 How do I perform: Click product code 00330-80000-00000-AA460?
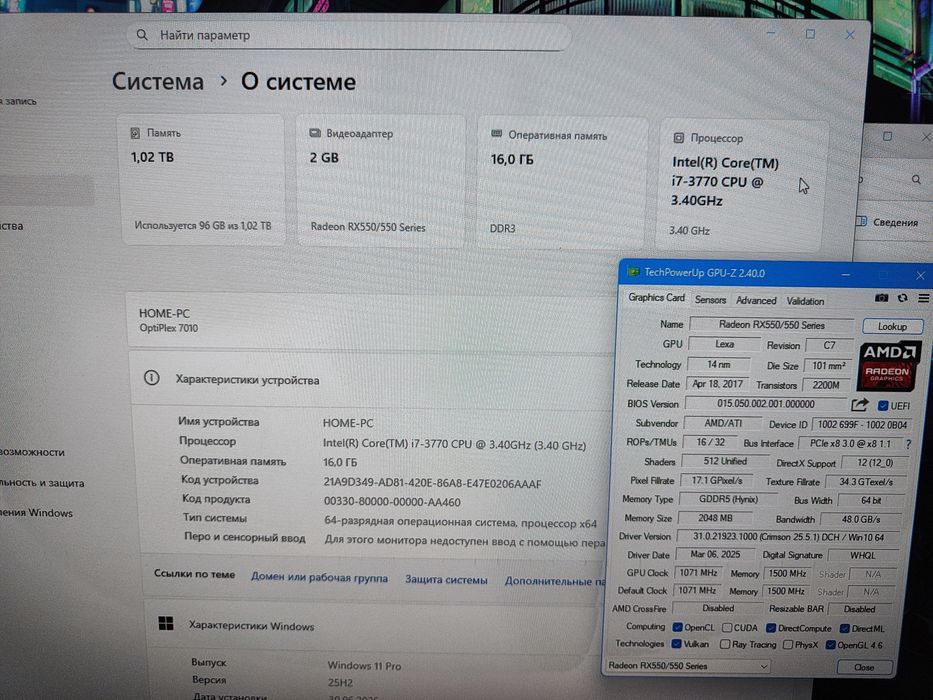pyautogui.click(x=392, y=502)
